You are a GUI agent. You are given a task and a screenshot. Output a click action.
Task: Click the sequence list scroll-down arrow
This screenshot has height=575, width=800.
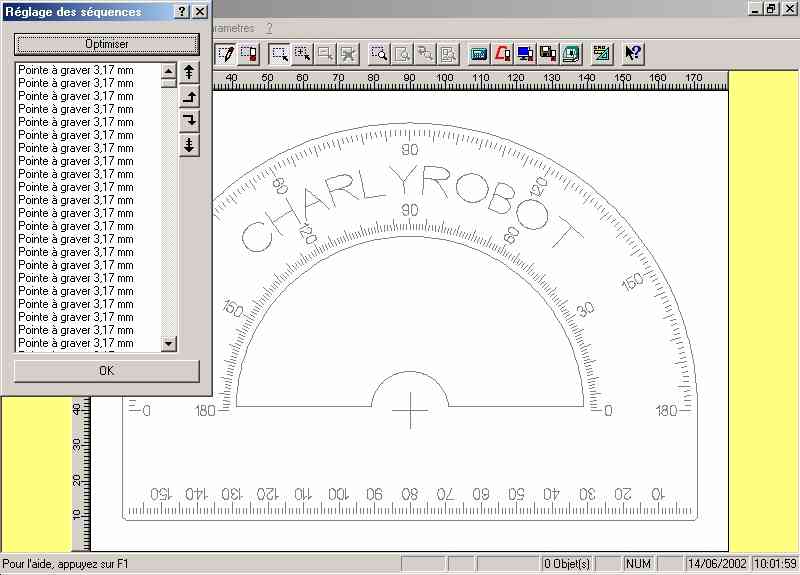click(169, 344)
